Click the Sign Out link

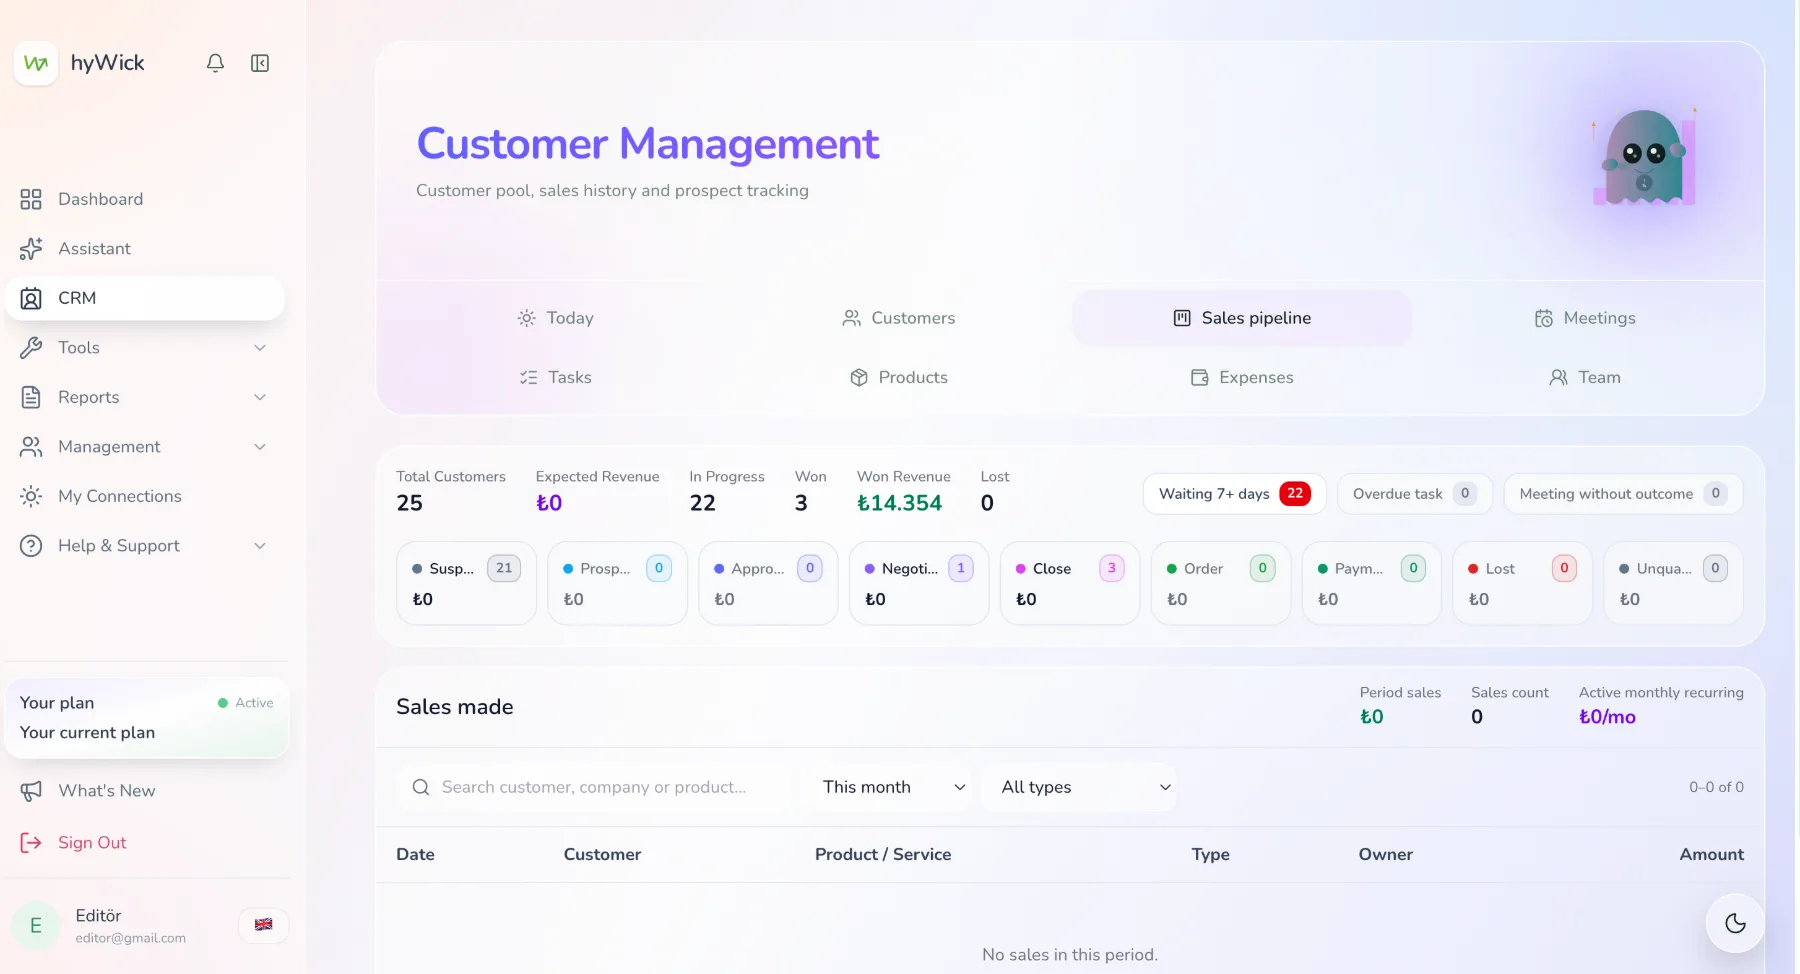[92, 843]
